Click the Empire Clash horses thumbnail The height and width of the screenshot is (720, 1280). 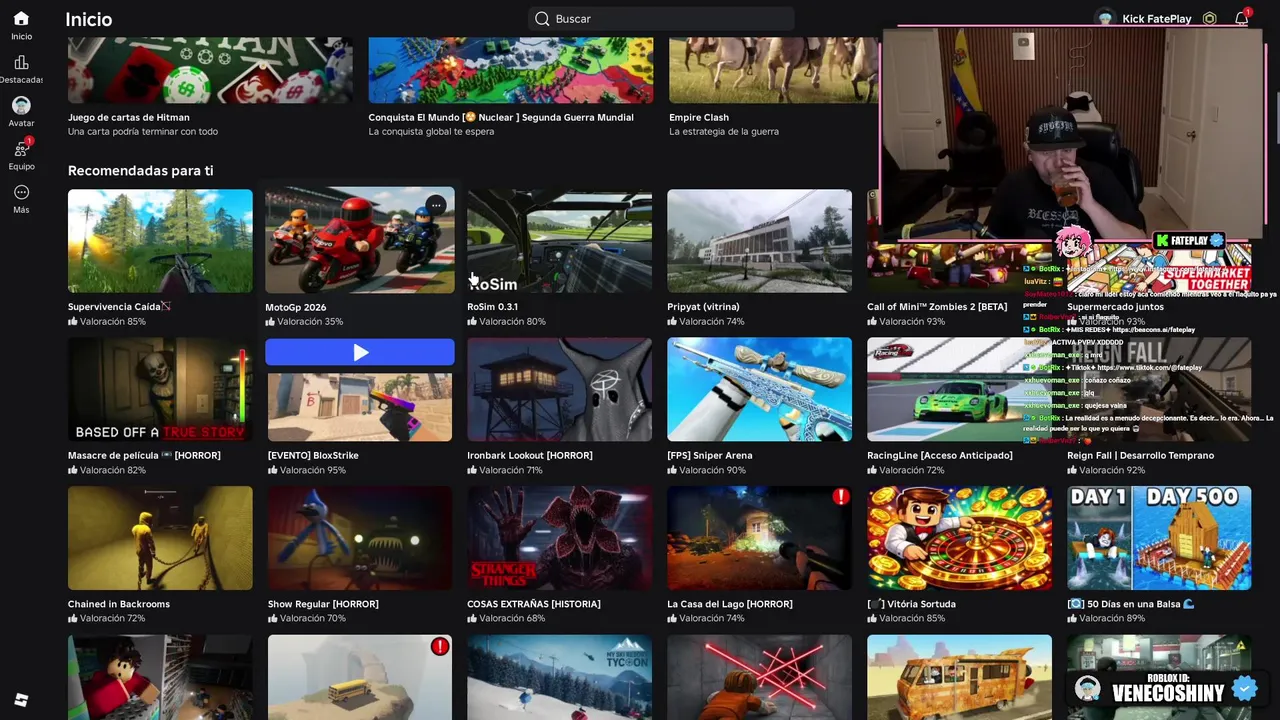point(774,70)
